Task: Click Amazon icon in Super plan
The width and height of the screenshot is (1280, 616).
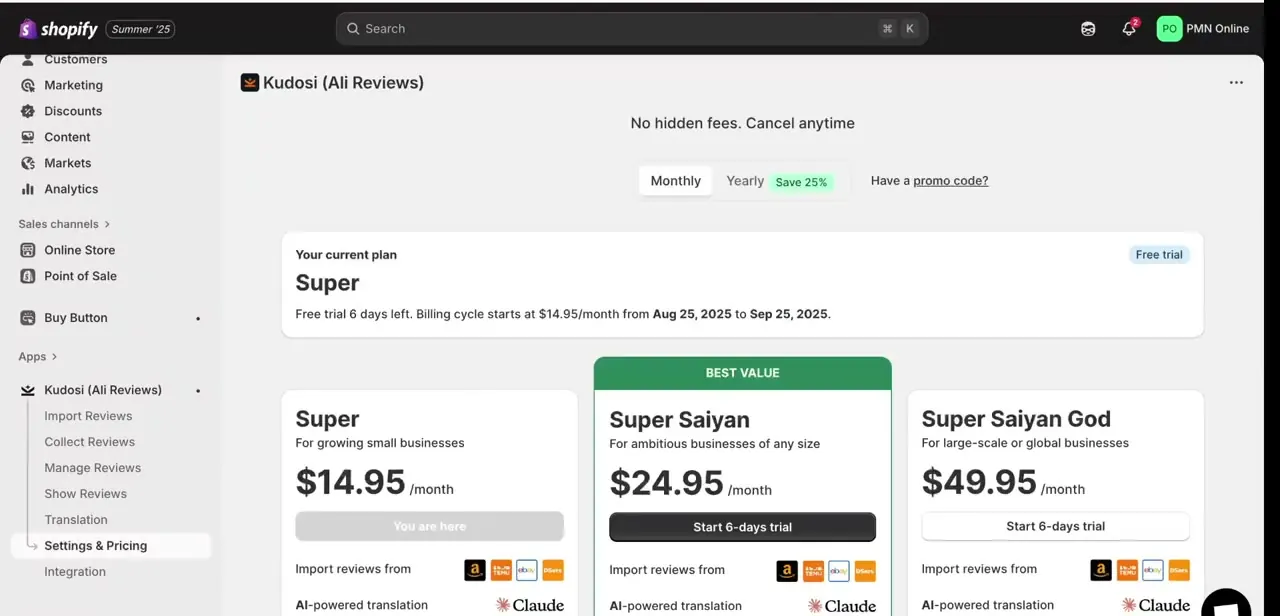Action: coord(475,570)
